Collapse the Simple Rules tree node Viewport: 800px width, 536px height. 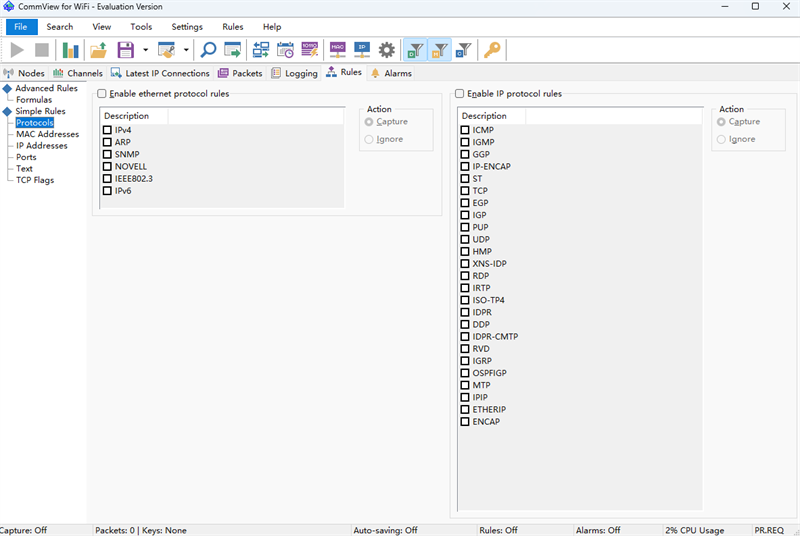[x=7, y=112]
